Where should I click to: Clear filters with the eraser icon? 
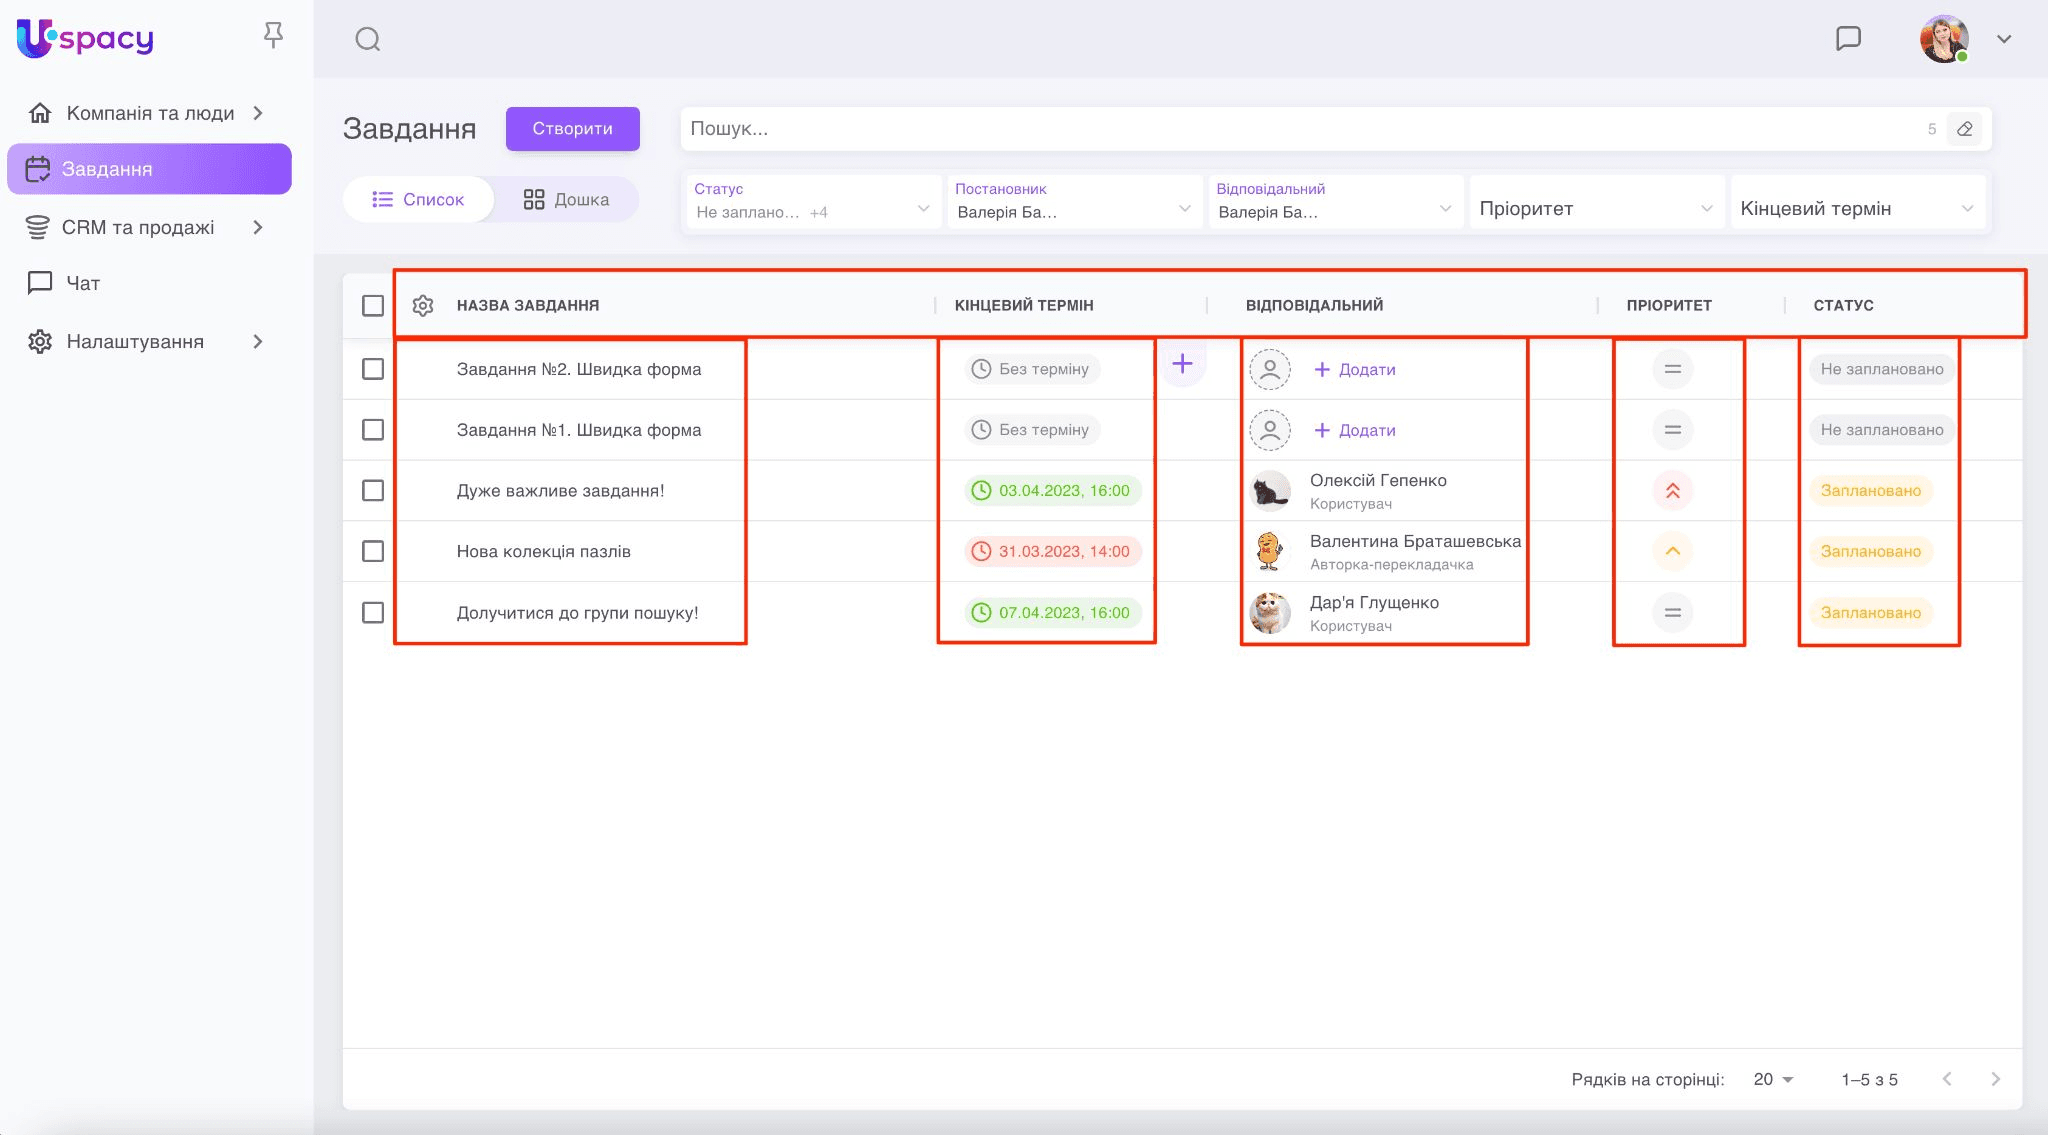click(1964, 129)
